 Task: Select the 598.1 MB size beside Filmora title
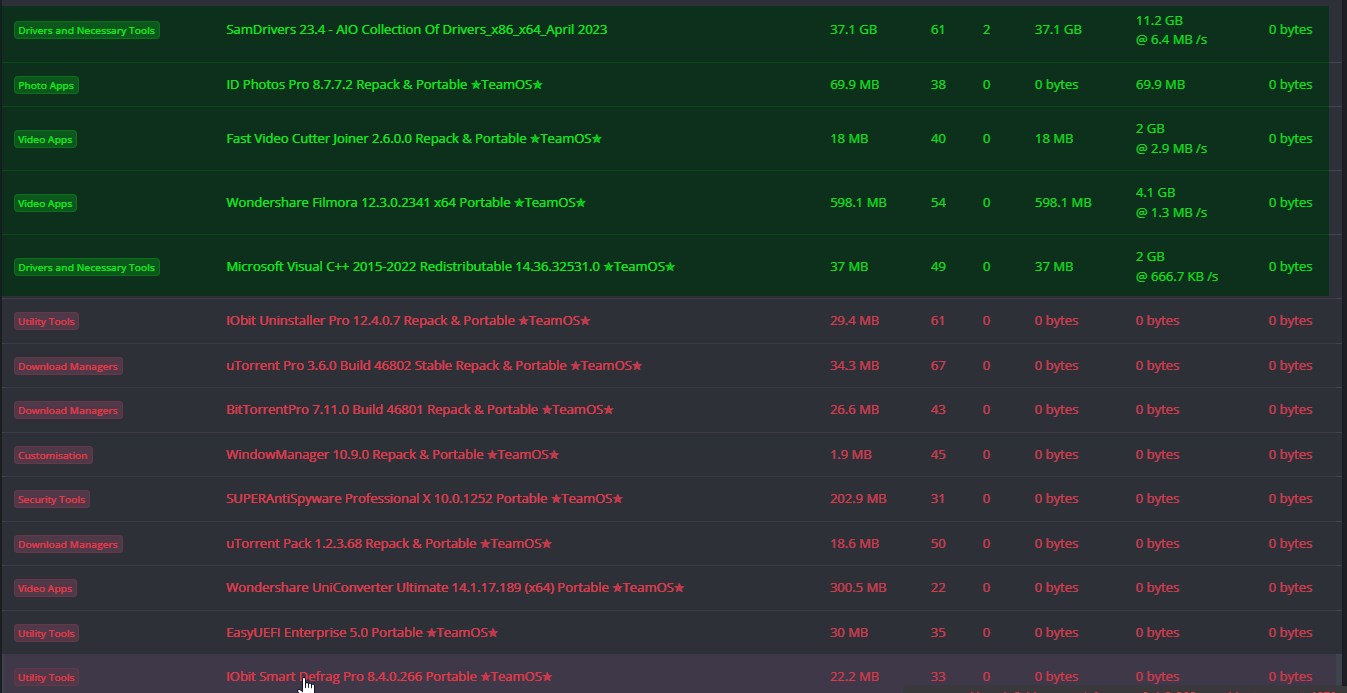(x=858, y=203)
